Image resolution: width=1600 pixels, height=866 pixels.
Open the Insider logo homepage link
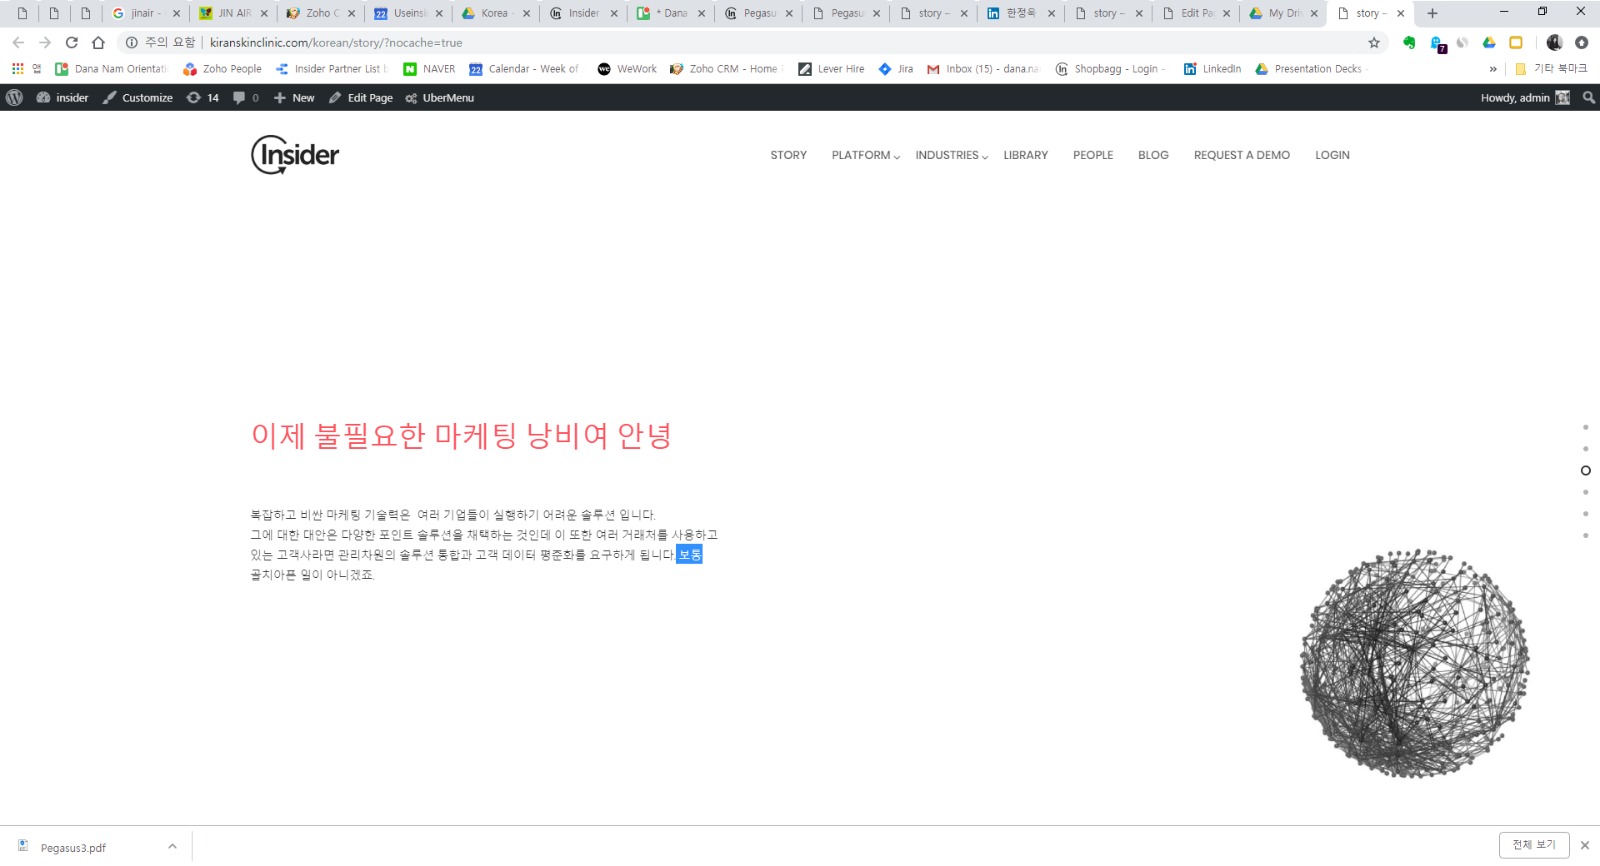(295, 155)
